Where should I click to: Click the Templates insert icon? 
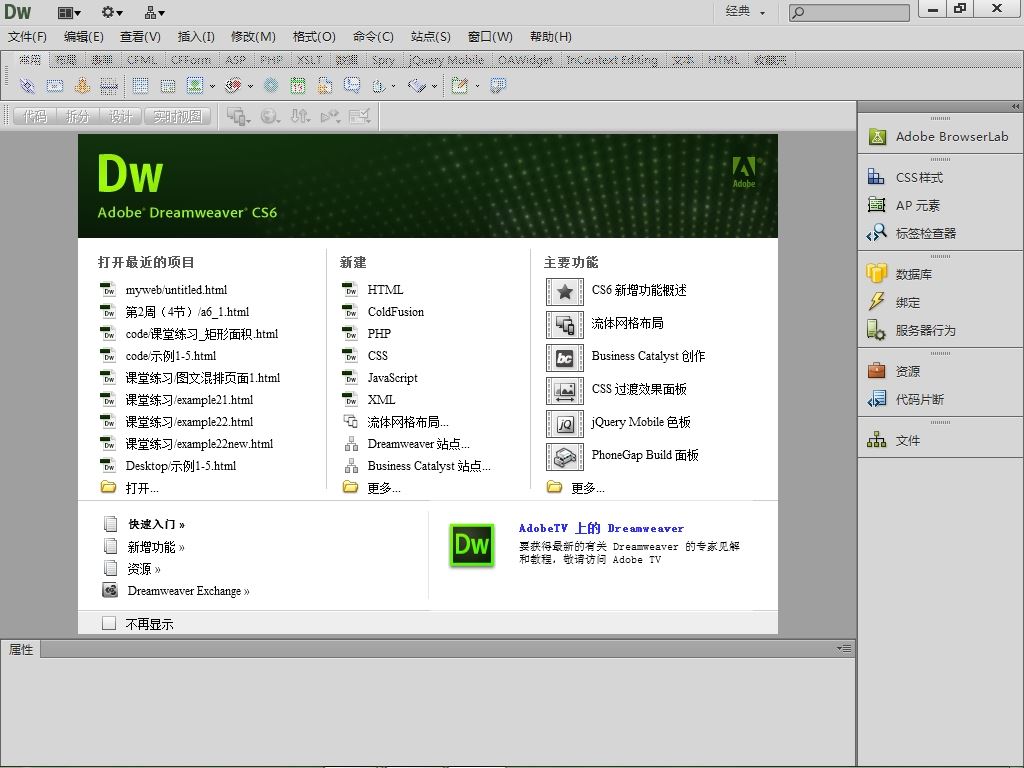coord(460,86)
